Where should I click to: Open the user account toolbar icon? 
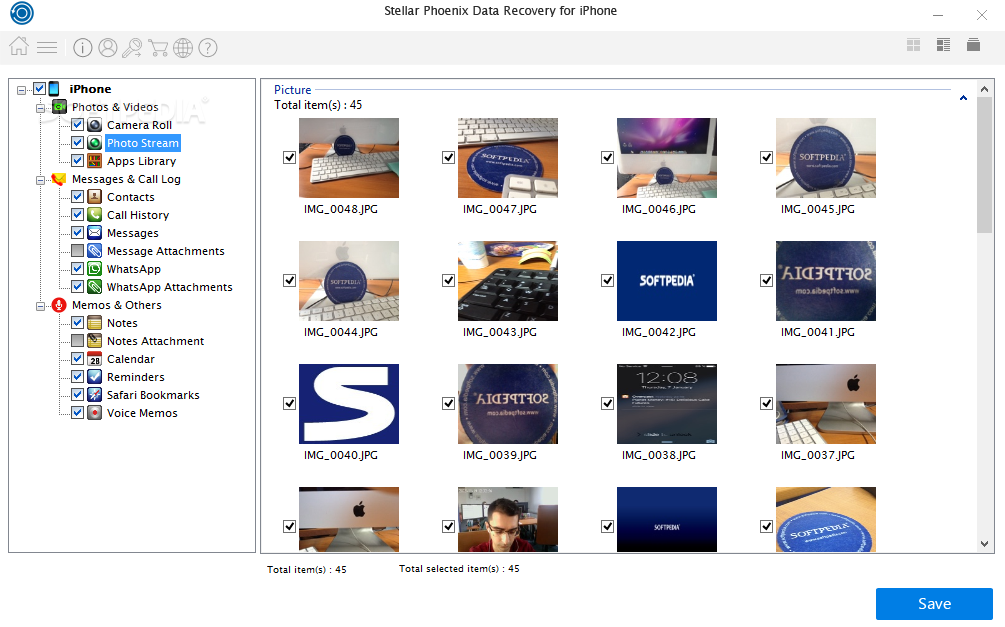[x=108, y=47]
